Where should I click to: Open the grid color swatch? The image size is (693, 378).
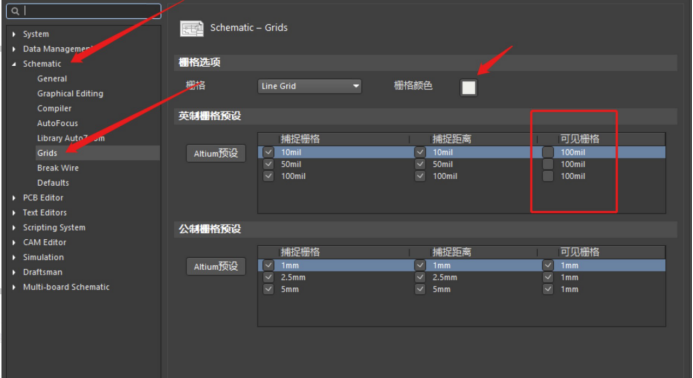click(x=468, y=88)
